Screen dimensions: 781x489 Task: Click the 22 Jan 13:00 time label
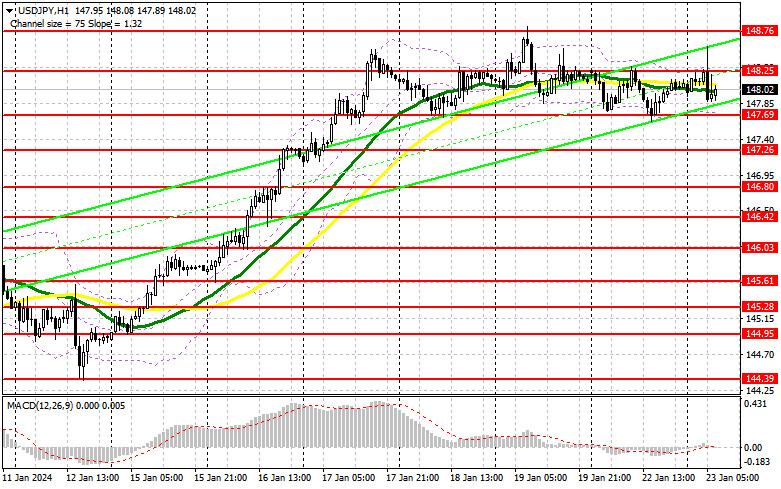pos(668,478)
